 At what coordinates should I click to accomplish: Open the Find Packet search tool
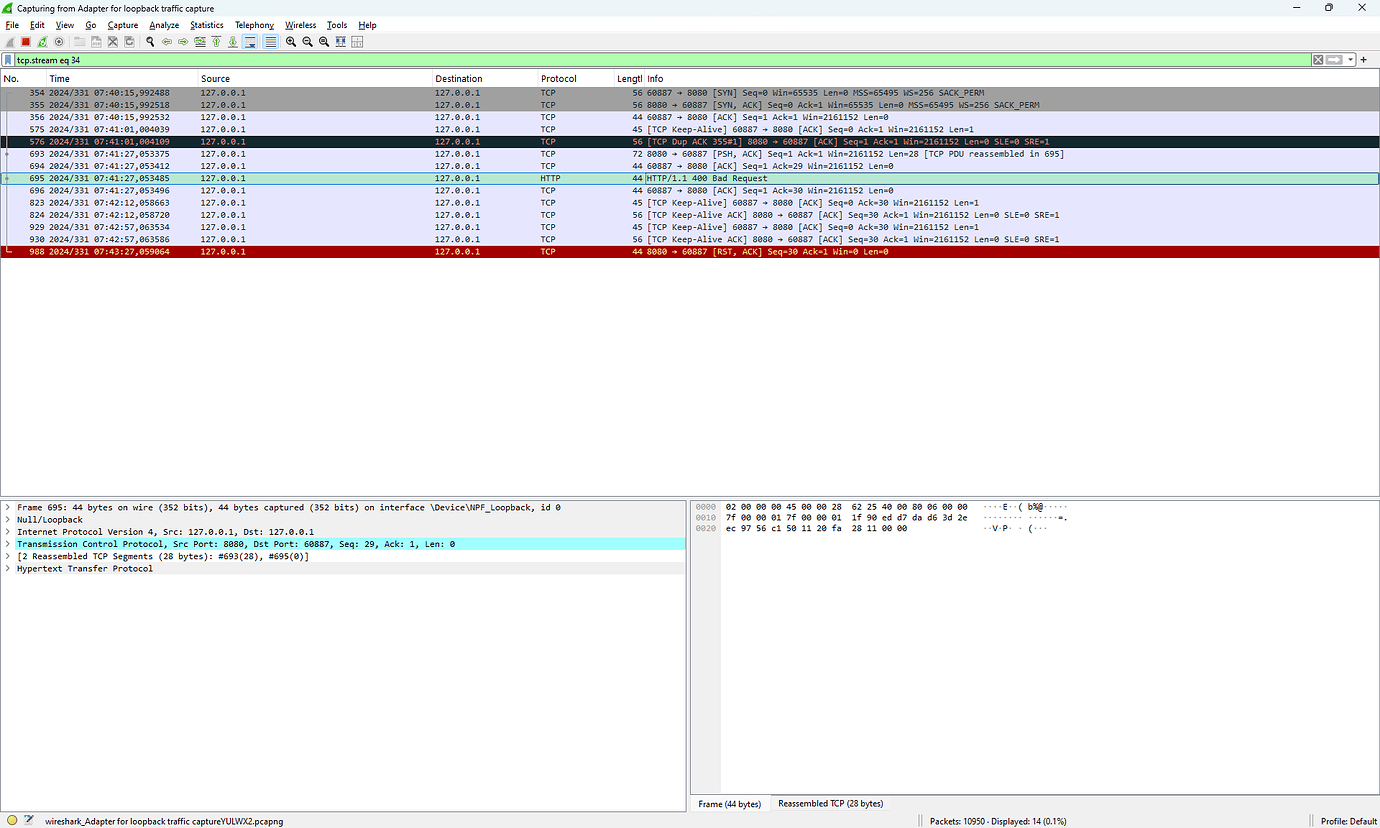pos(150,41)
